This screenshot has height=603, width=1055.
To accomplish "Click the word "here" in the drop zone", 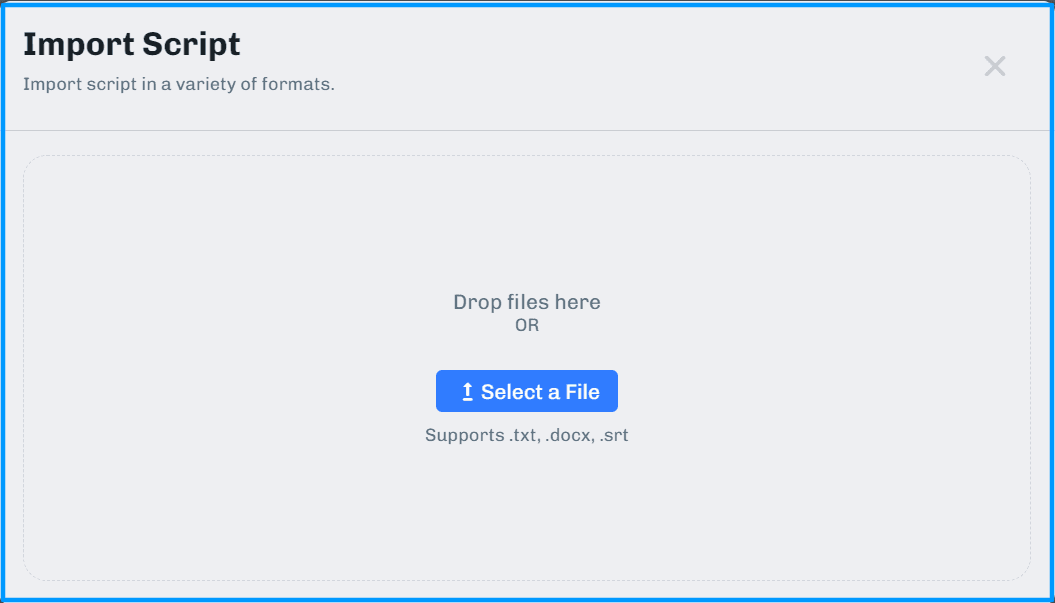I will (578, 302).
